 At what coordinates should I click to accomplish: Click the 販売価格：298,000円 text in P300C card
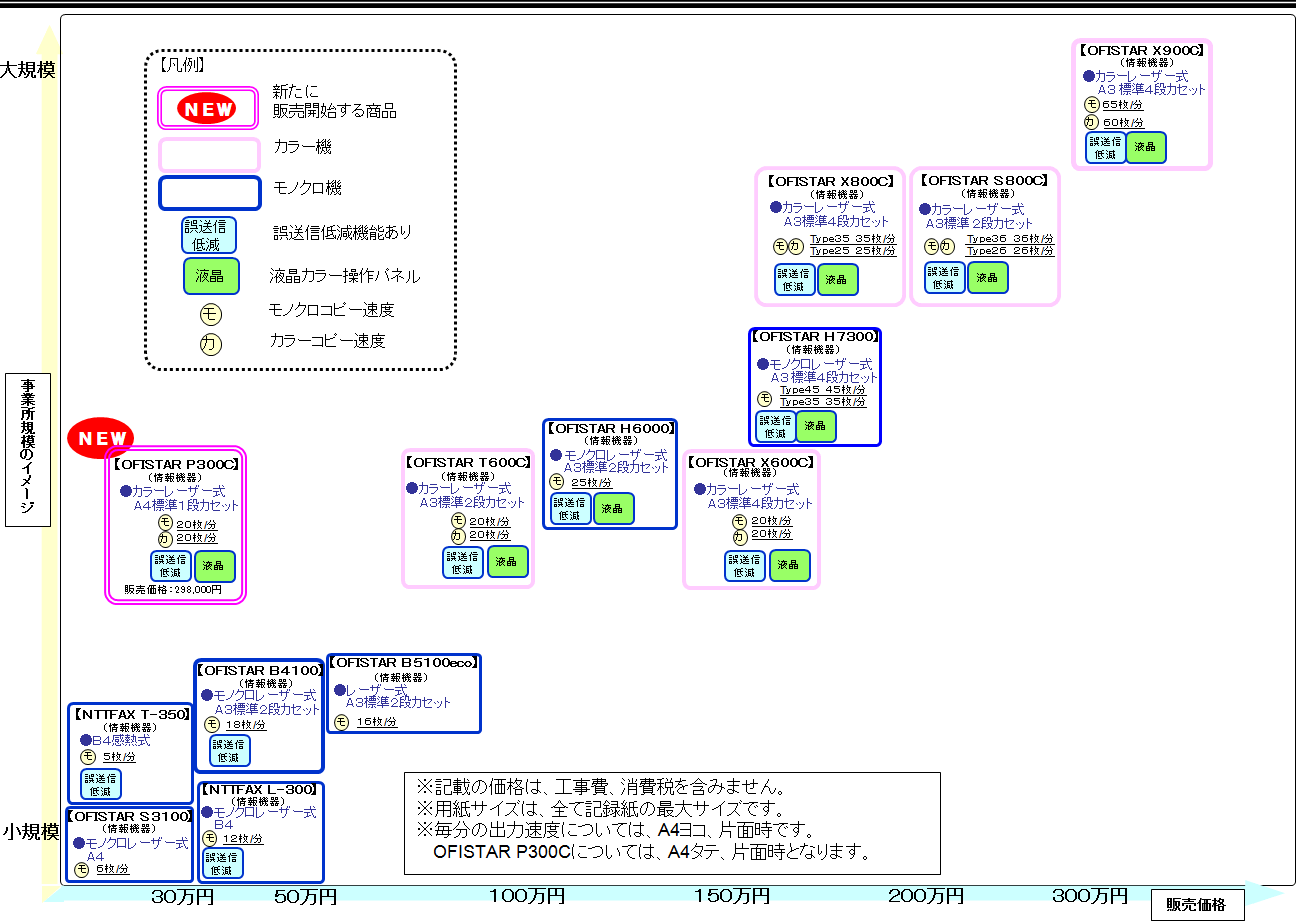[173, 591]
